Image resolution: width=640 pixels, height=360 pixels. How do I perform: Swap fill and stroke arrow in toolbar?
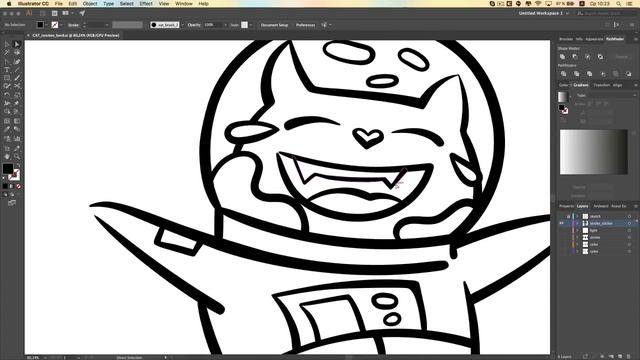click(18, 166)
